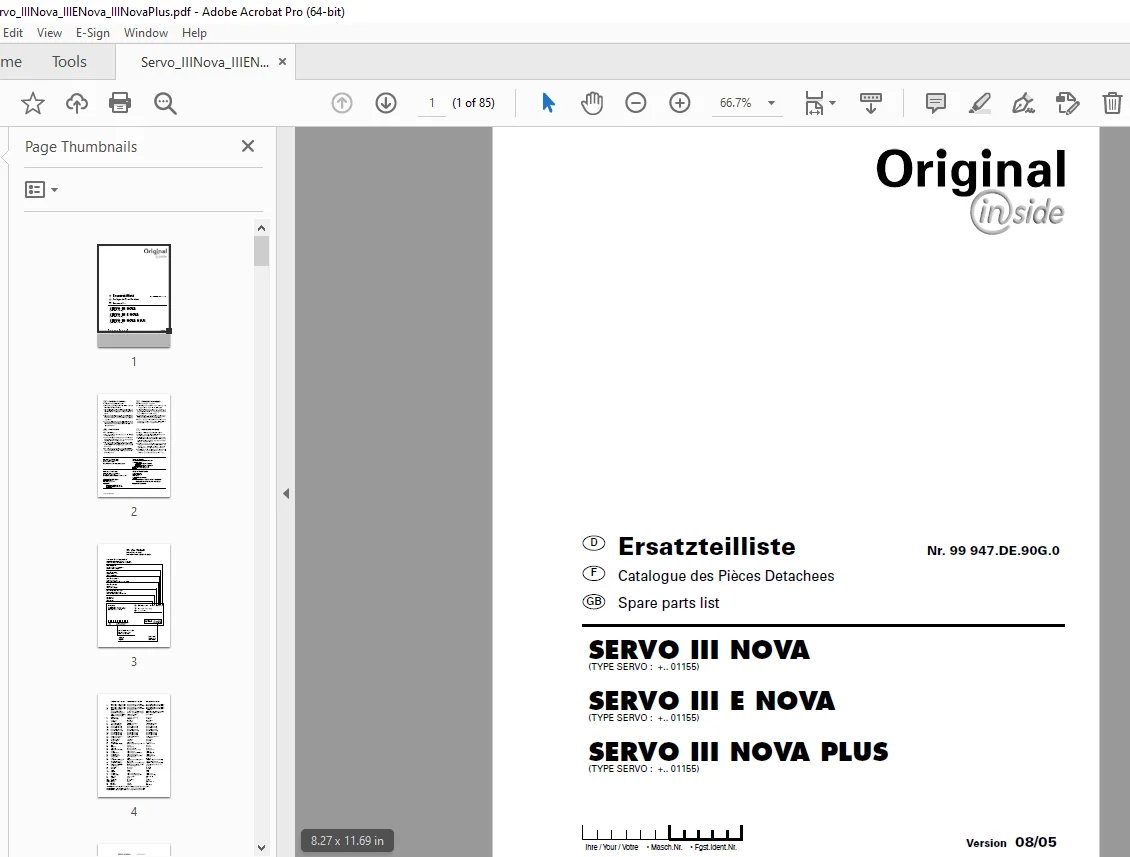The width and height of the screenshot is (1130, 857).
Task: Collapse the navigation pane with the left arrow
Action: (x=286, y=494)
